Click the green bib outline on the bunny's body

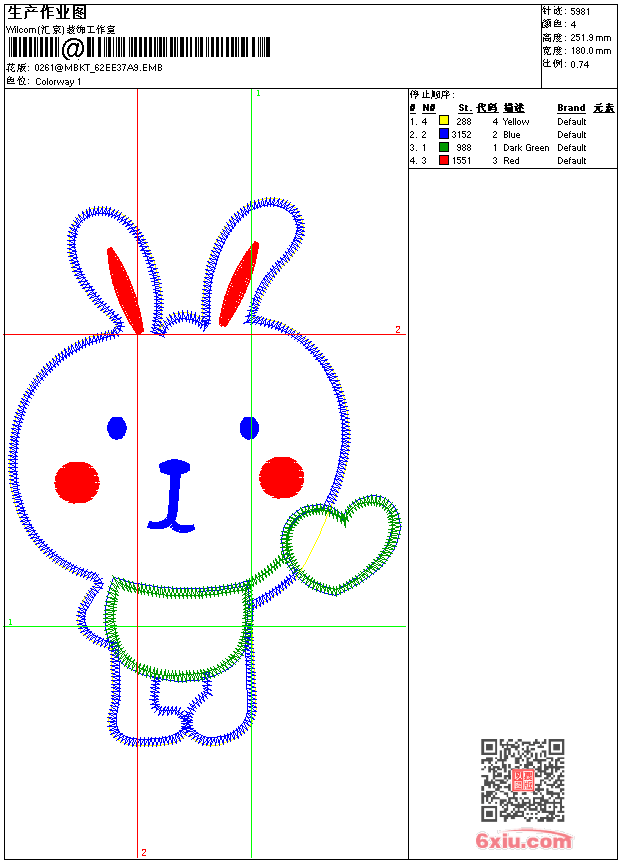click(x=178, y=627)
